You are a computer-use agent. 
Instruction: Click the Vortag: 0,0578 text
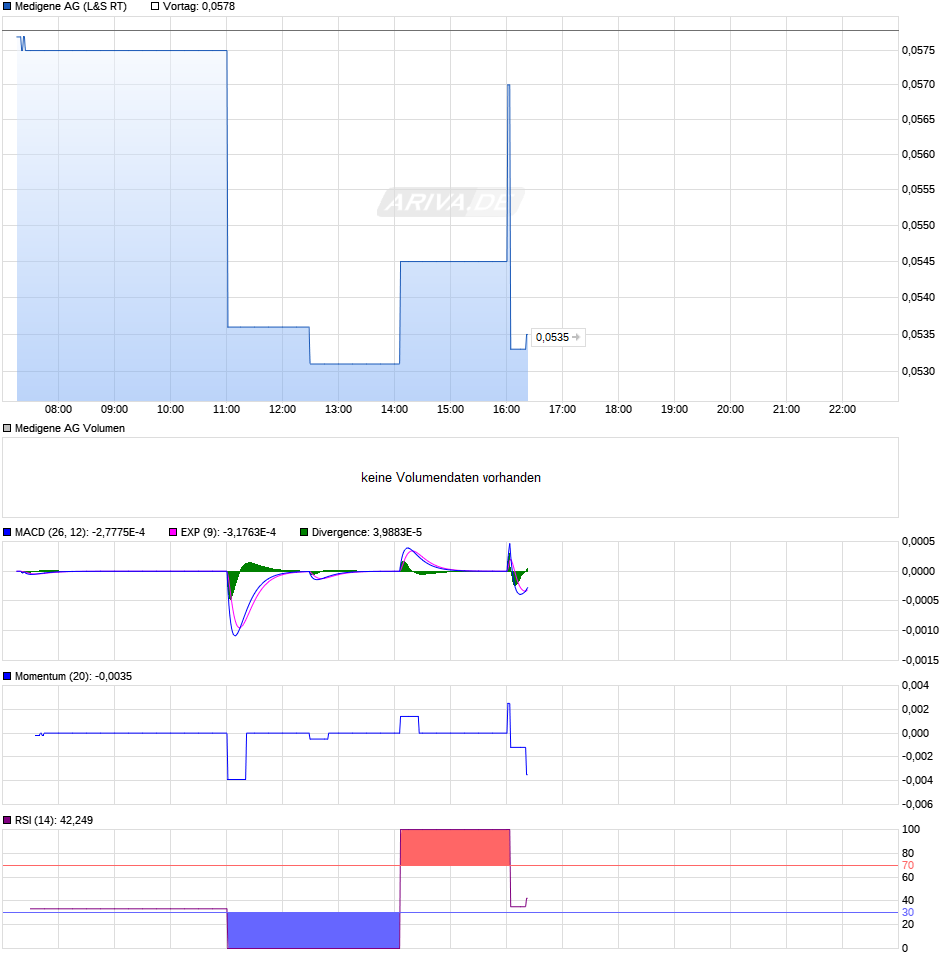click(x=199, y=7)
